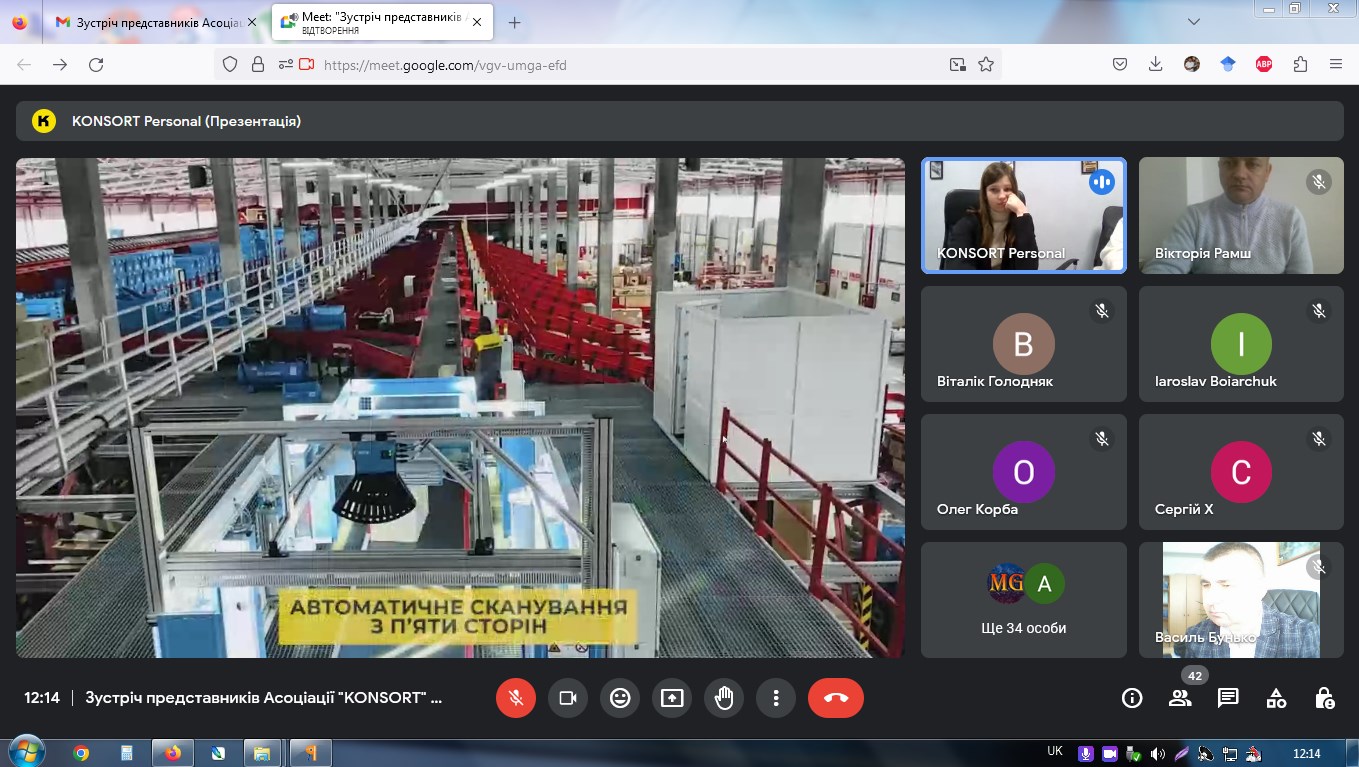Open the Firefox downloads panel
The width and height of the screenshot is (1359, 767).
[1156, 64]
